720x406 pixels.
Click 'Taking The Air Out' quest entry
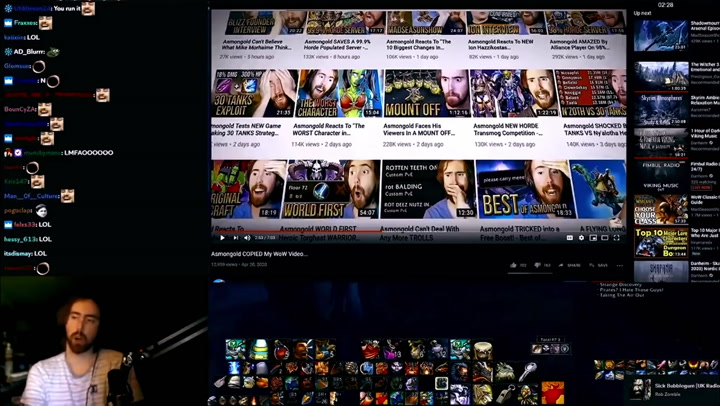pos(622,295)
